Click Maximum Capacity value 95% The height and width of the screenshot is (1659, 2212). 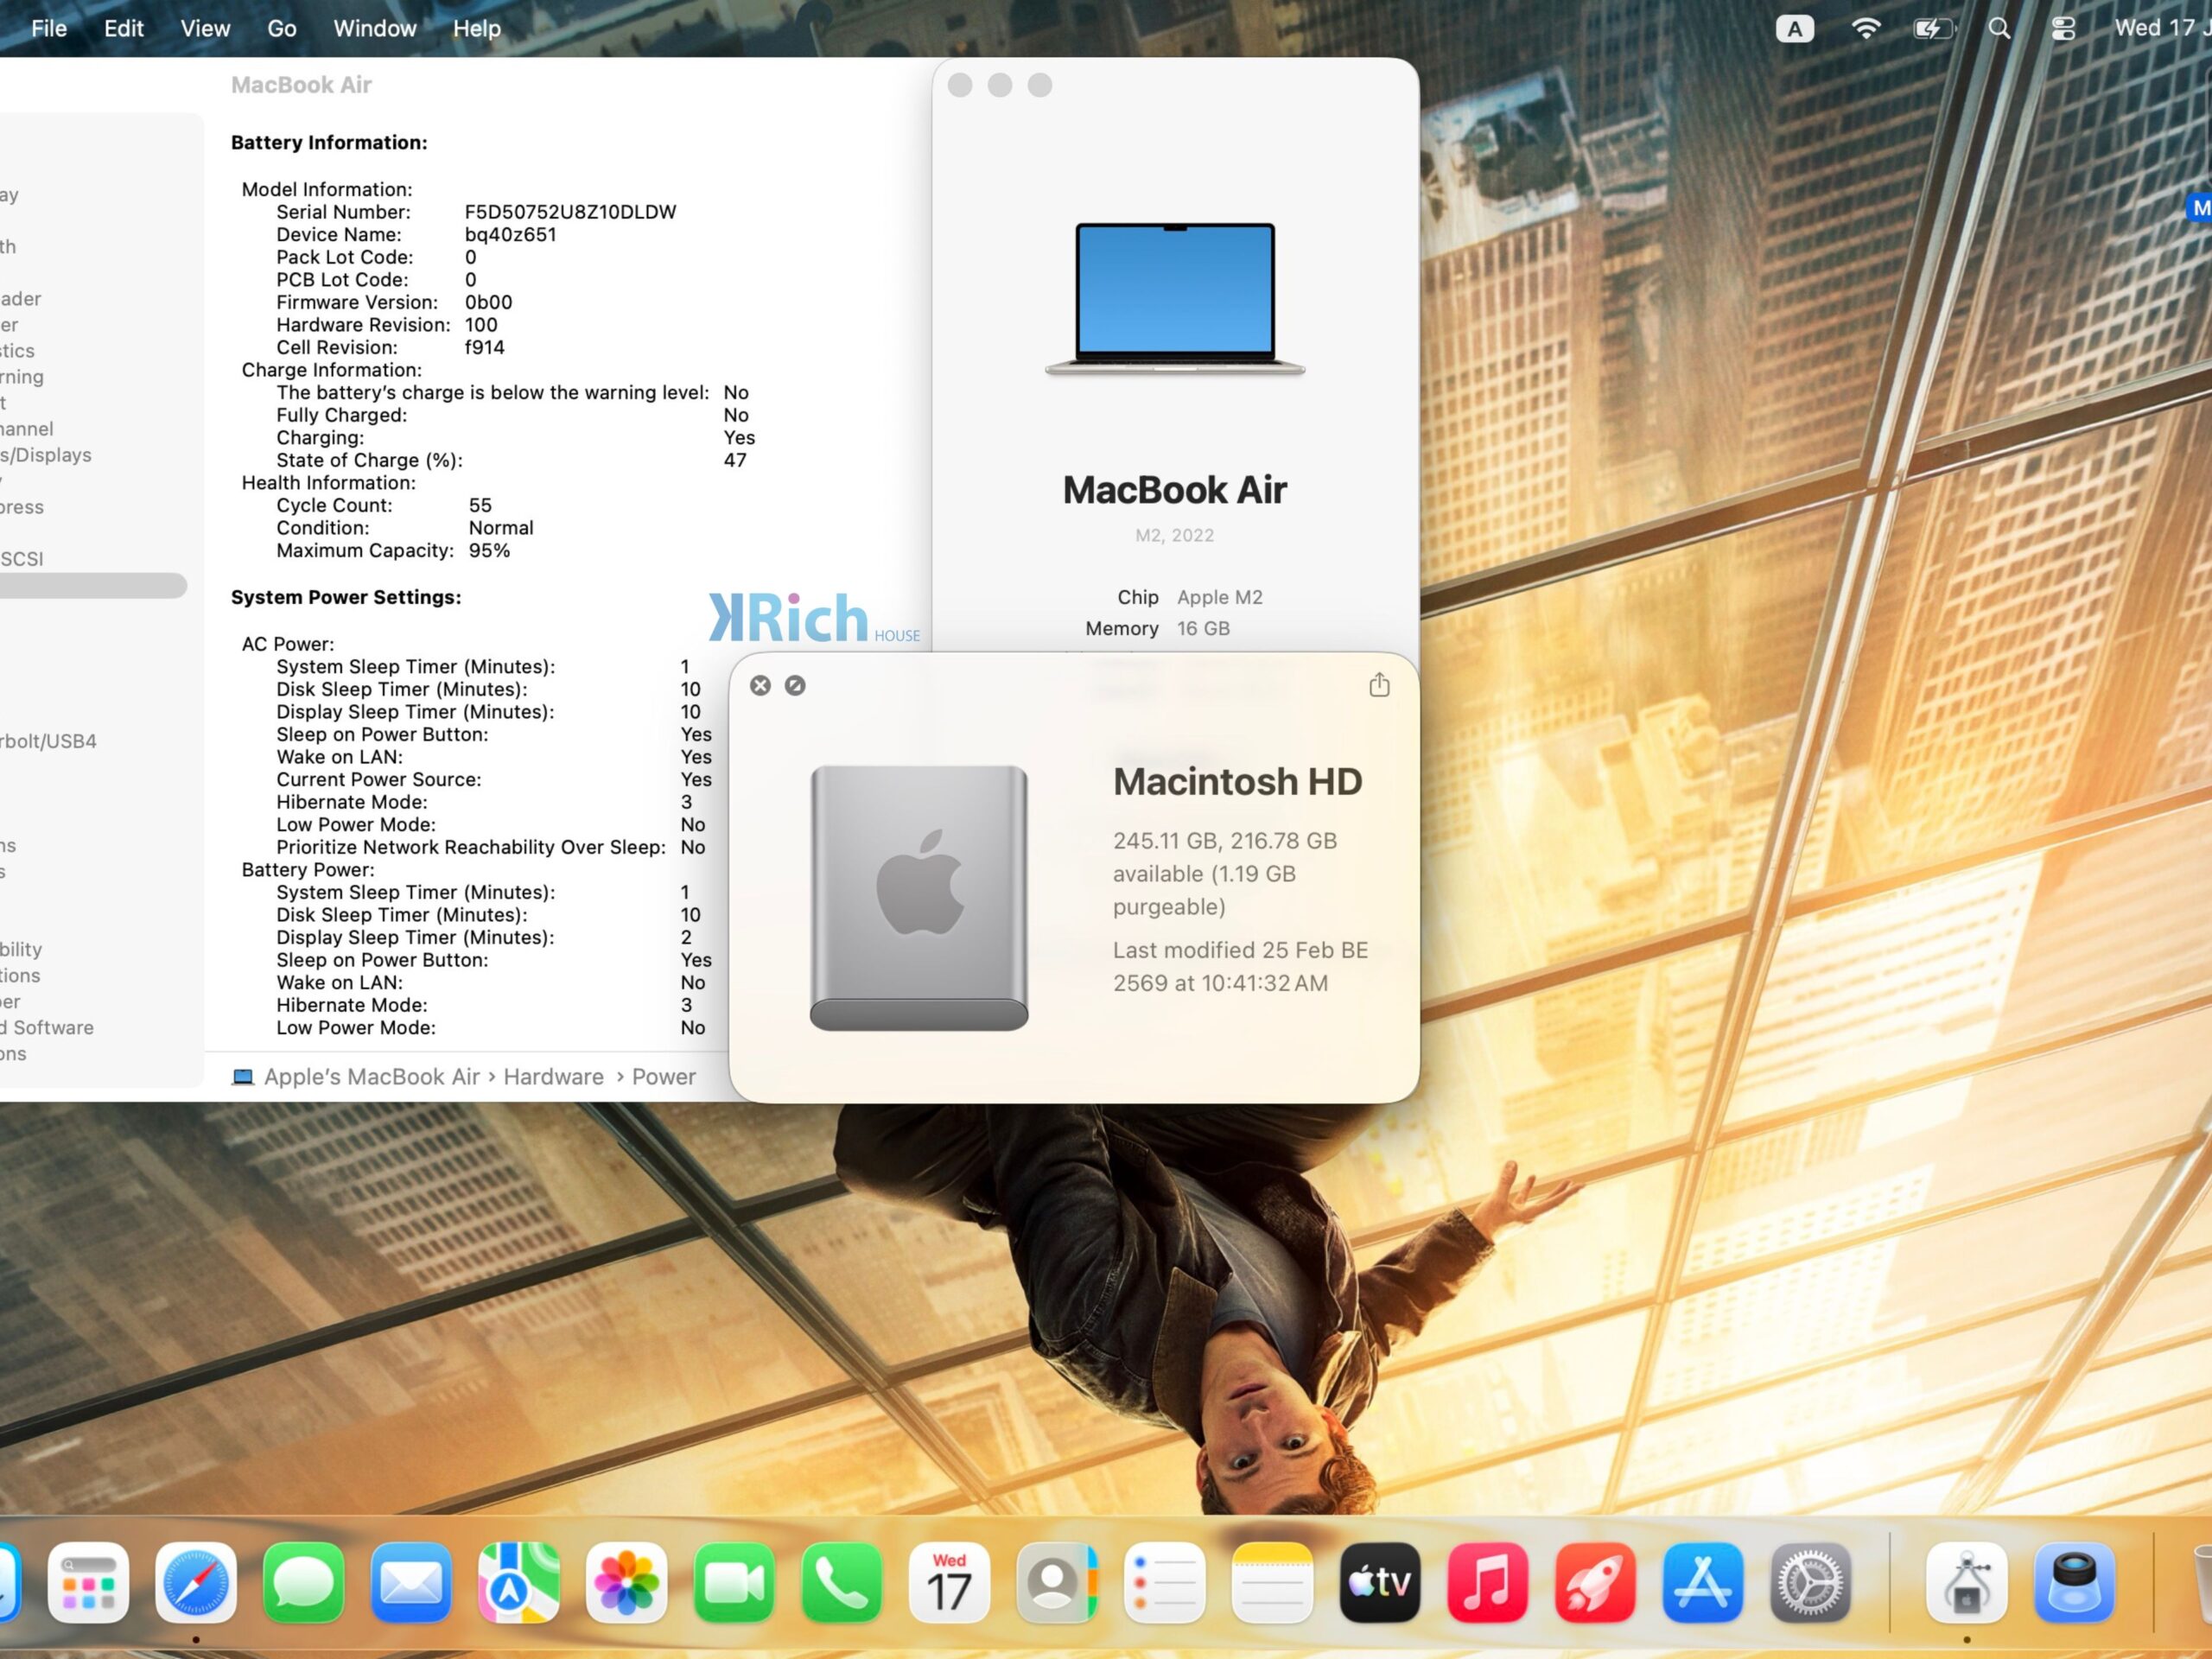489,550
